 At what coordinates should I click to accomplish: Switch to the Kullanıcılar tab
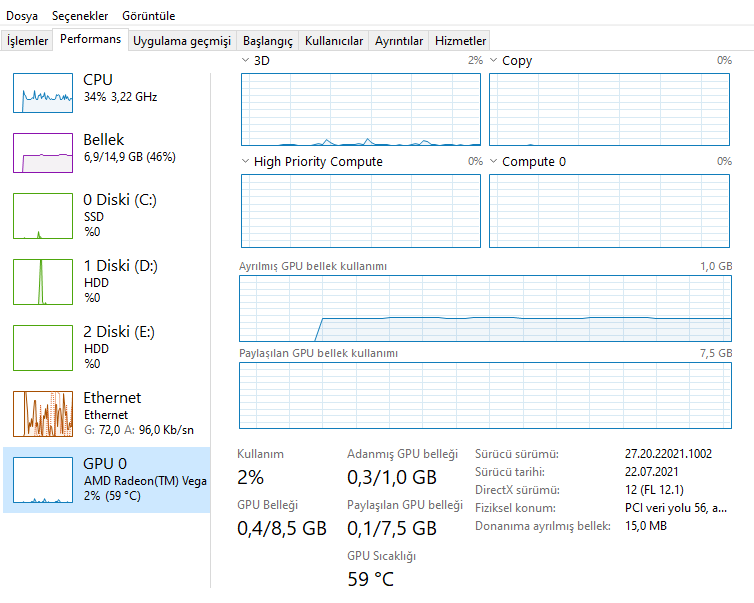[x=334, y=41]
